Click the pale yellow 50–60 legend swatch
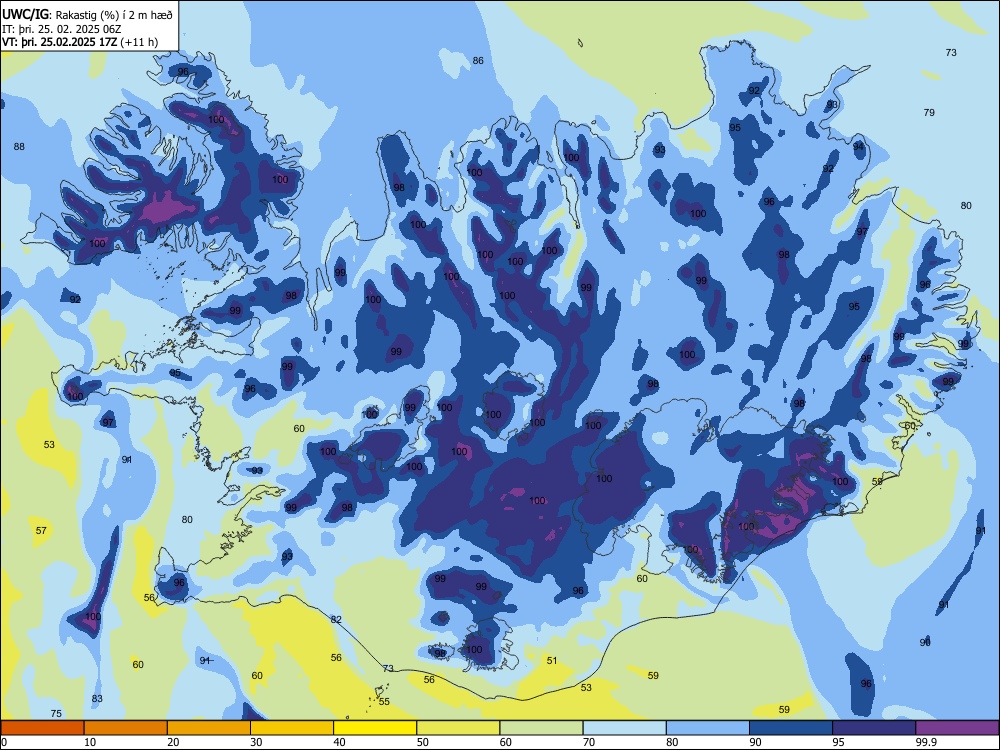This screenshot has height=750, width=1000. click(x=458, y=728)
